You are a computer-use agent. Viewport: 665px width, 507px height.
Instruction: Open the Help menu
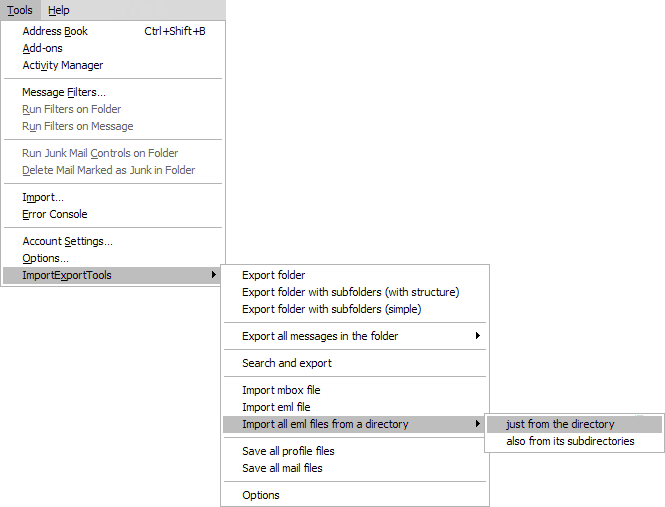pos(59,10)
